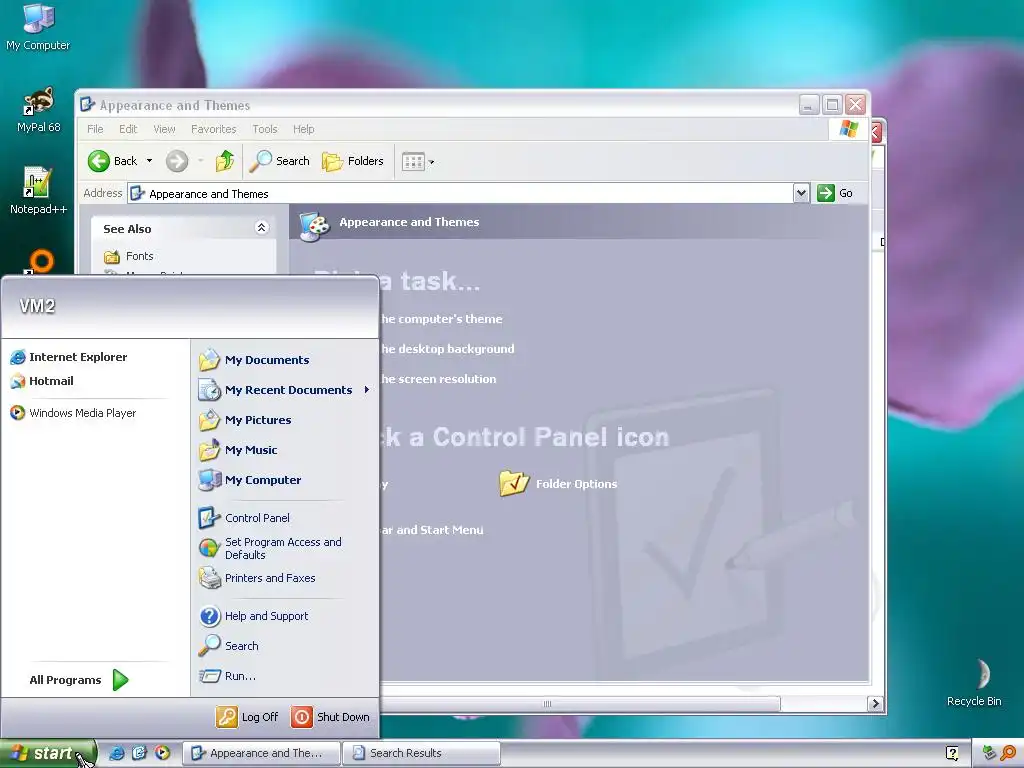Choose change the desktop background task
This screenshot has height=768, width=1024.
[x=447, y=349]
